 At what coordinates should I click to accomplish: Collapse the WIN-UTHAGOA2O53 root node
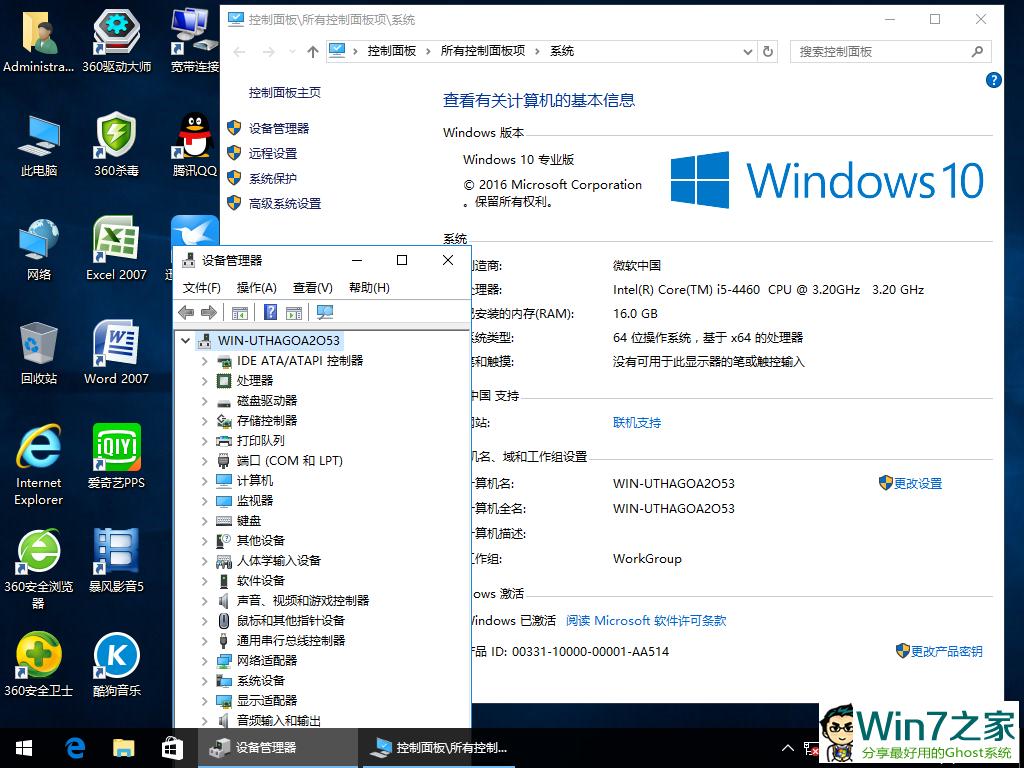coord(185,340)
